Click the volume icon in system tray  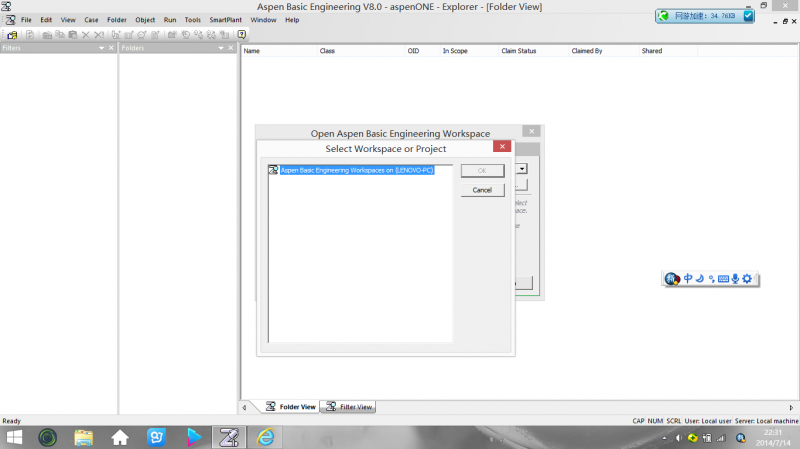pyautogui.click(x=679, y=438)
